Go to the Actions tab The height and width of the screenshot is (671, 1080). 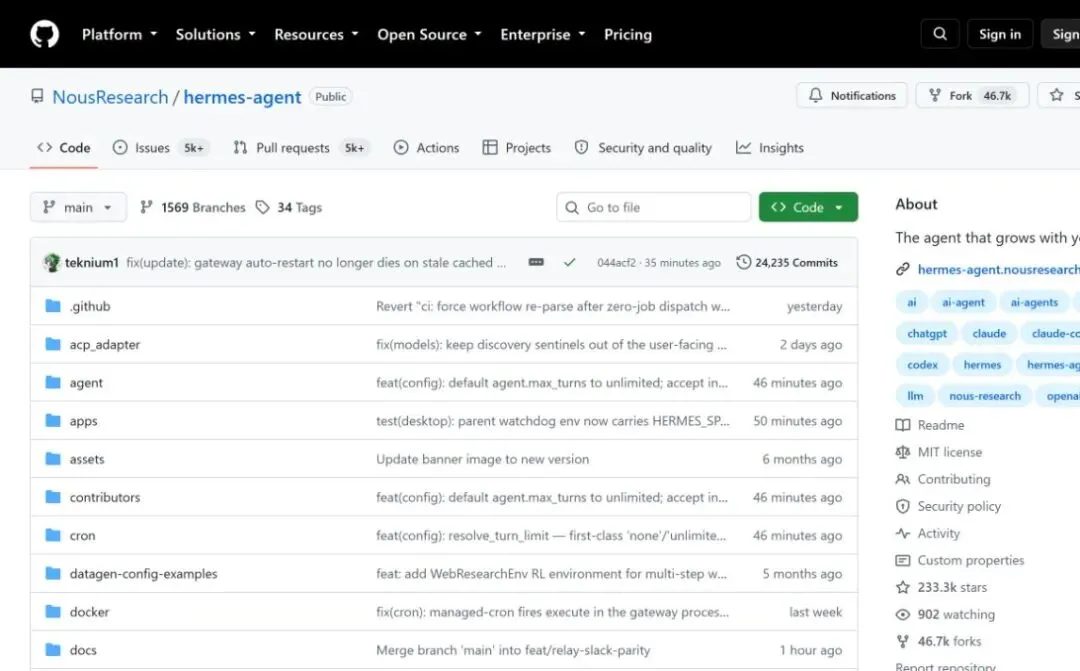pyautogui.click(x=426, y=147)
